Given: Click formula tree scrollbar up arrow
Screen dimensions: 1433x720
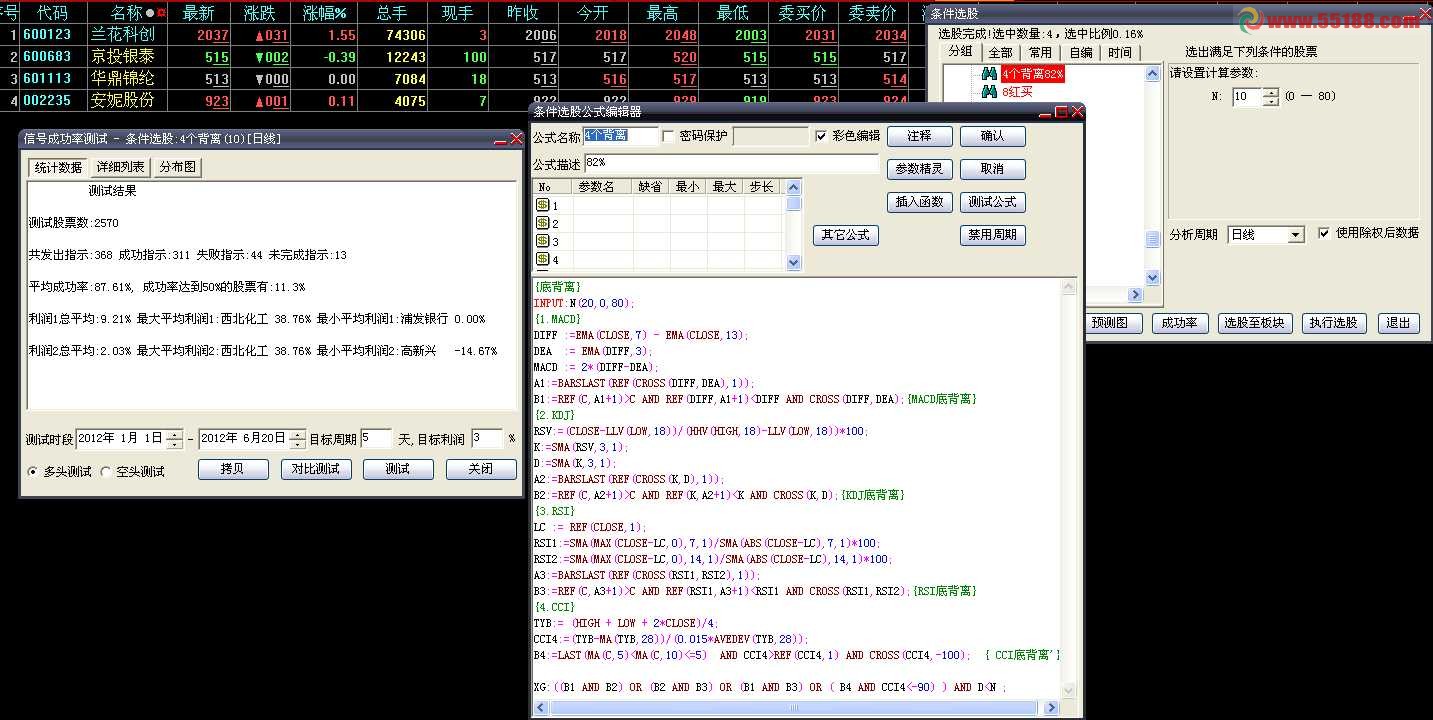Looking at the screenshot, I should point(1152,73).
